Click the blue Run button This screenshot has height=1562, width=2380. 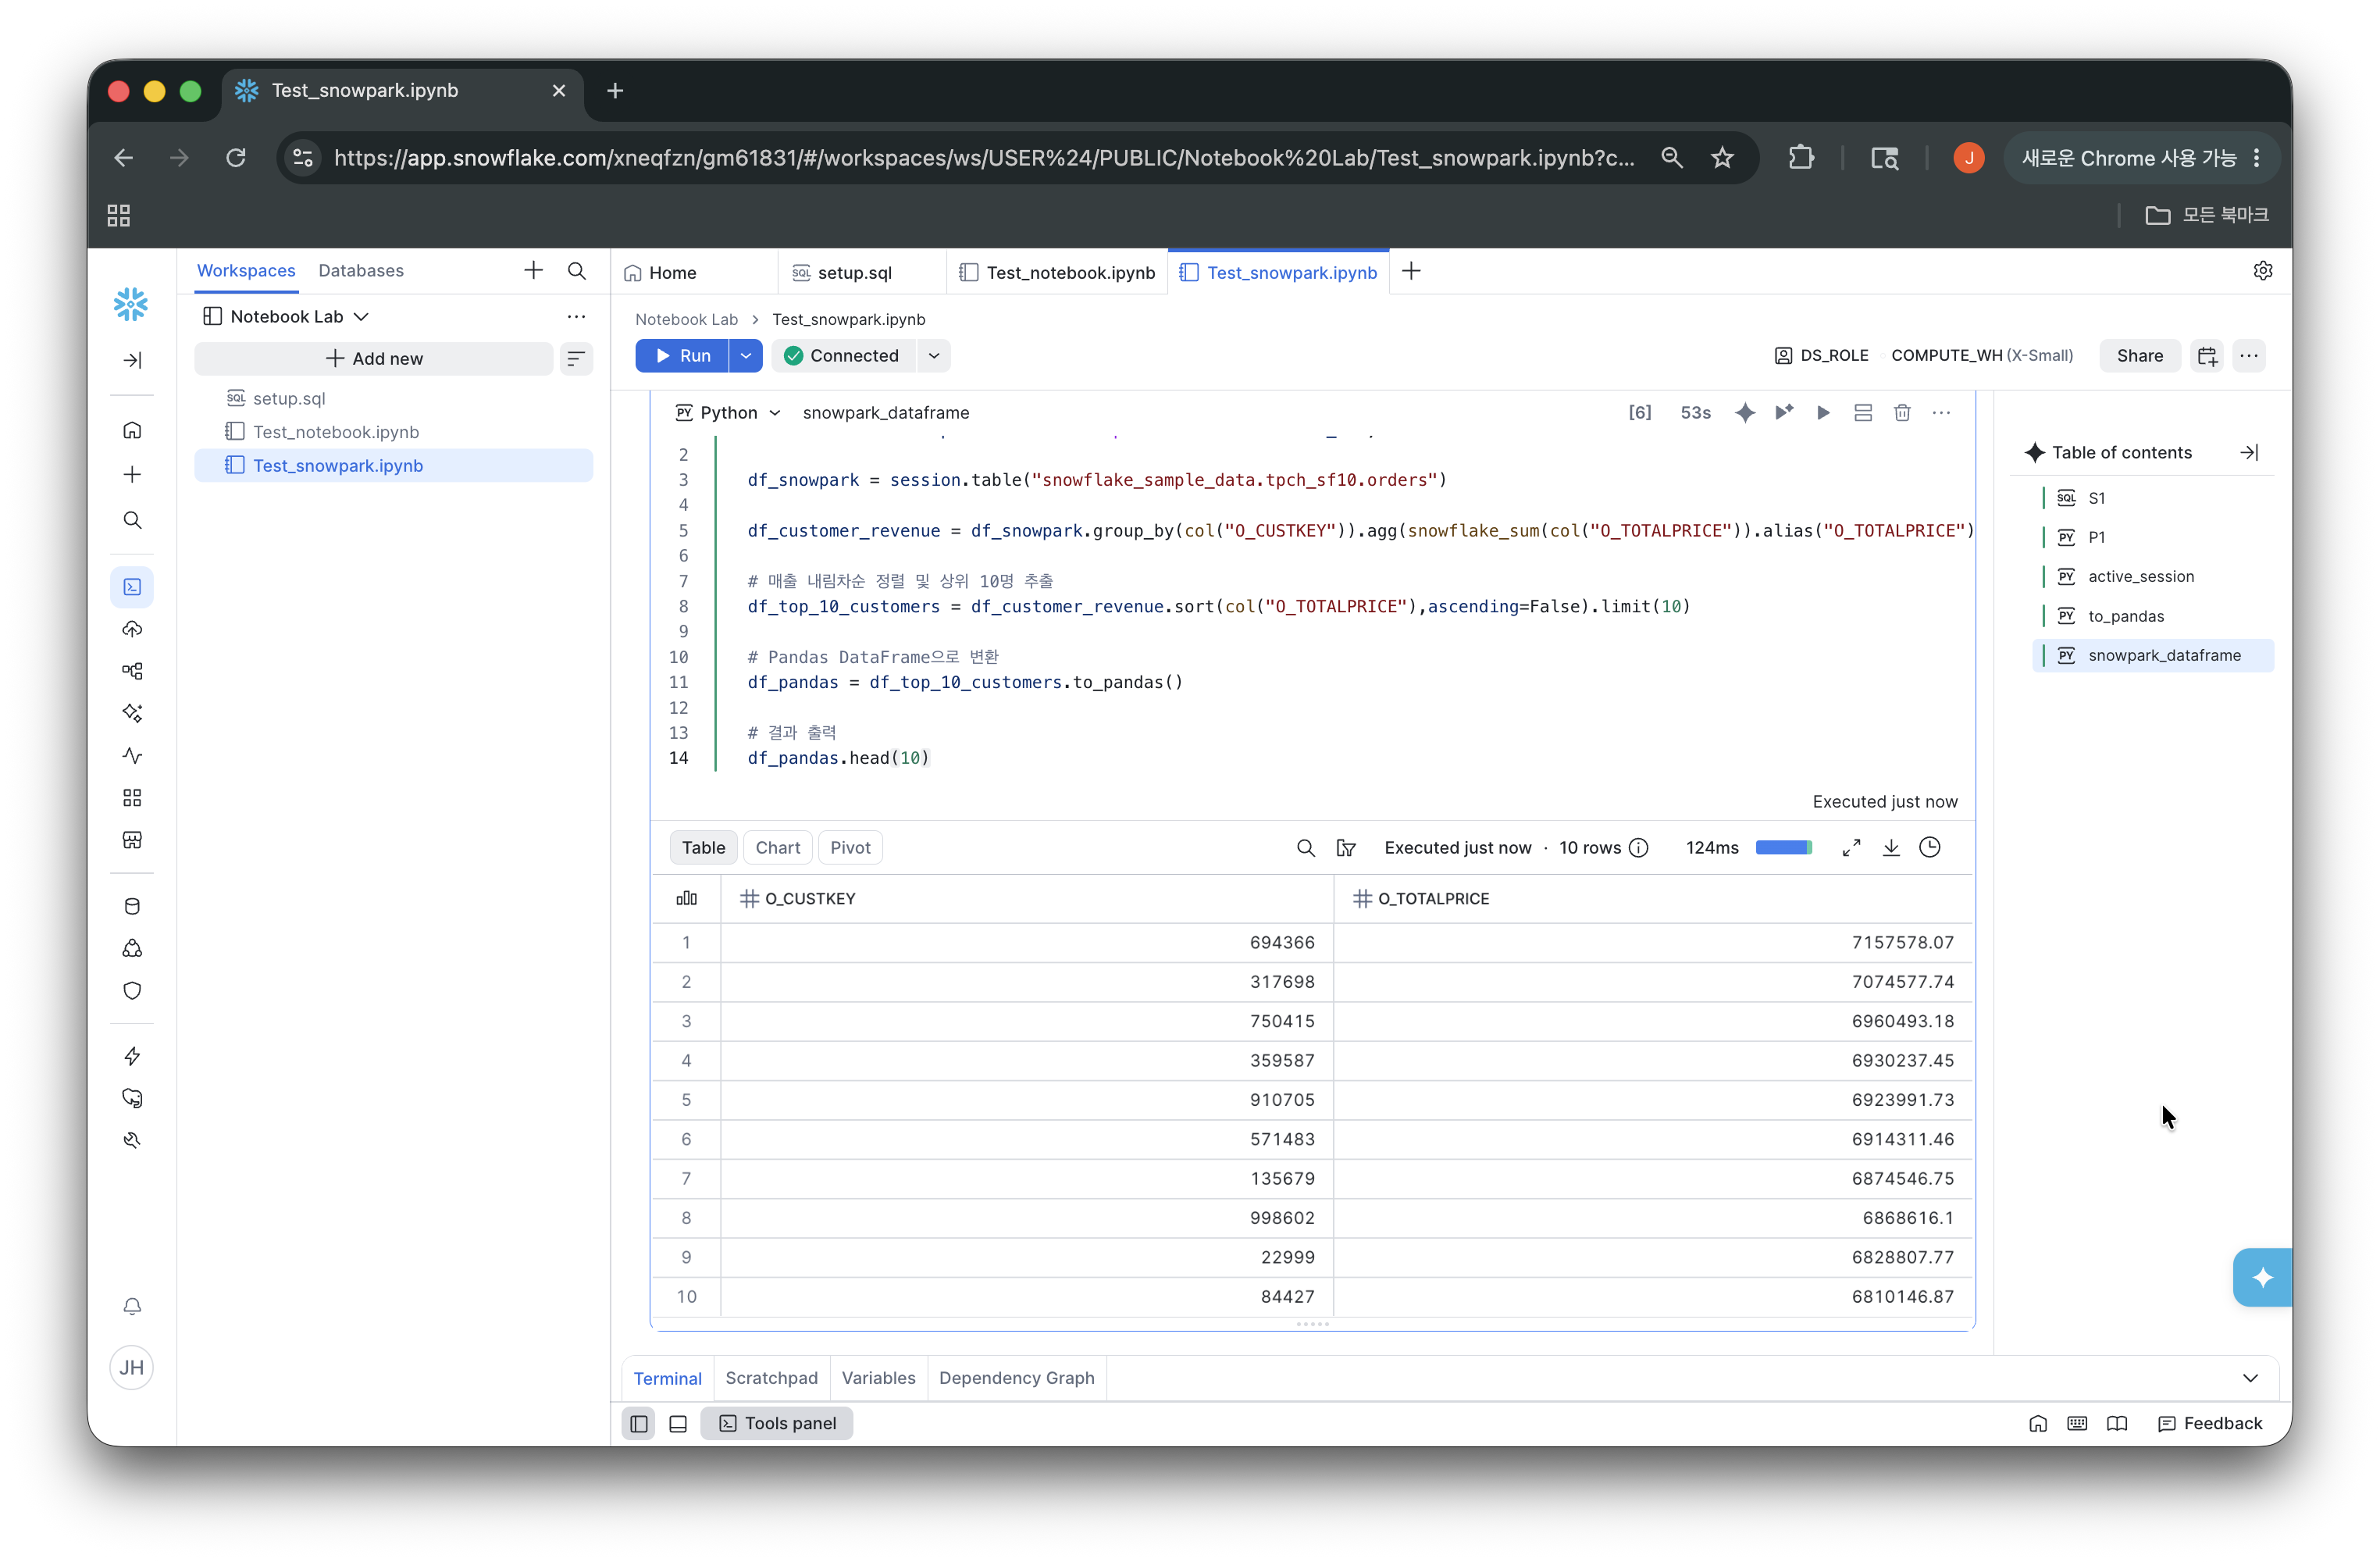682,356
